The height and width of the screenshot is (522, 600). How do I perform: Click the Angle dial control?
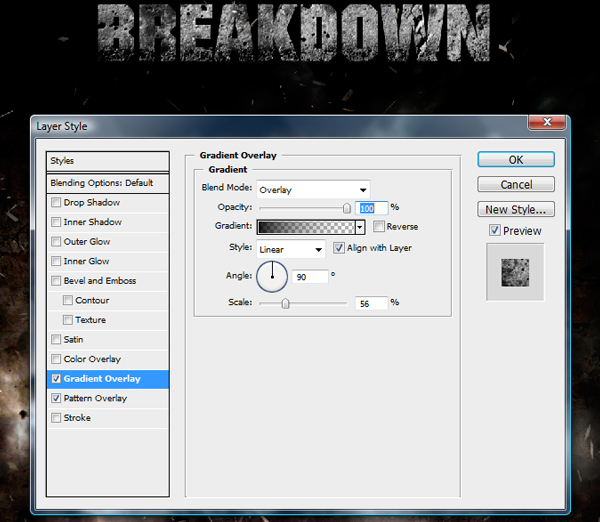tap(272, 276)
